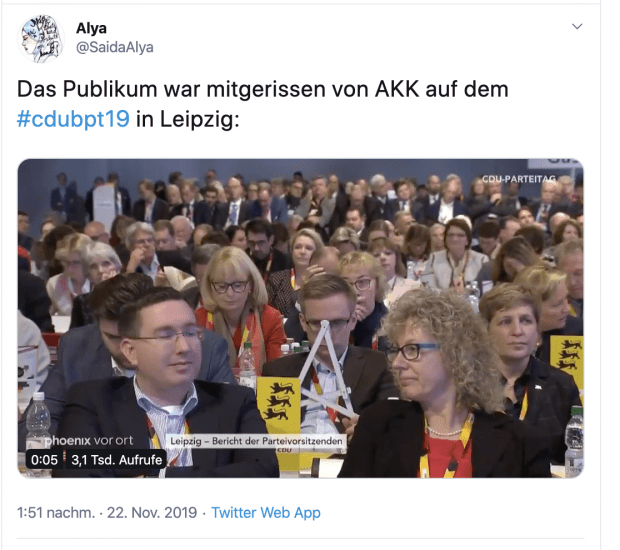Expand the tweet options chevron menu

pyautogui.click(x=577, y=26)
